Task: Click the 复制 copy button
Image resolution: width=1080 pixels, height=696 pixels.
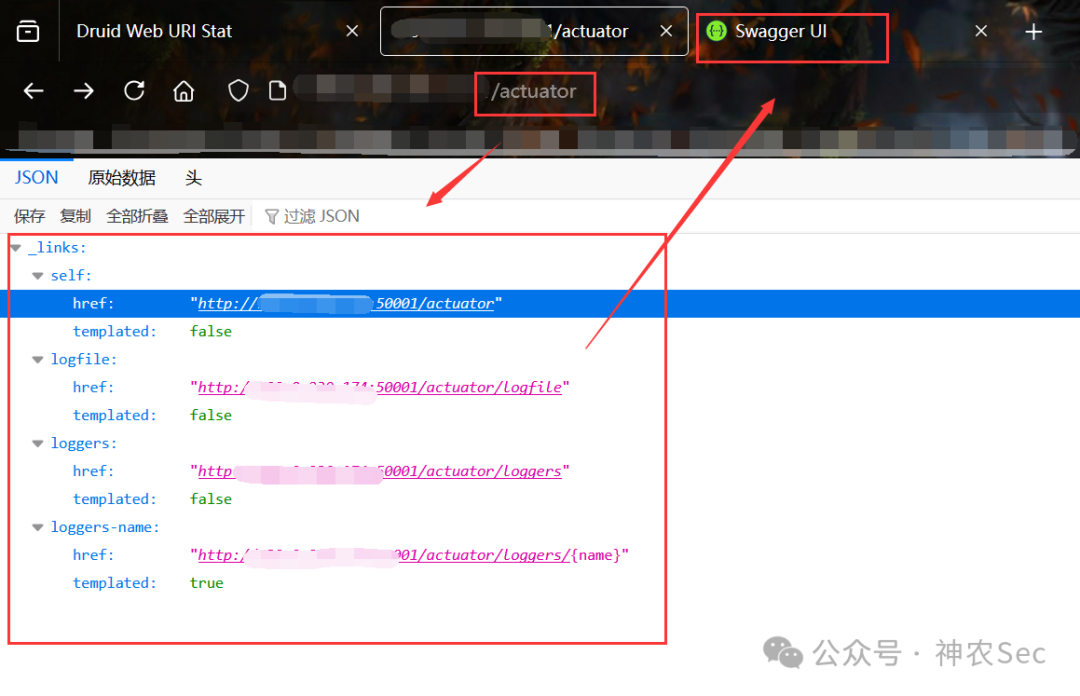Action: pyautogui.click(x=75, y=216)
